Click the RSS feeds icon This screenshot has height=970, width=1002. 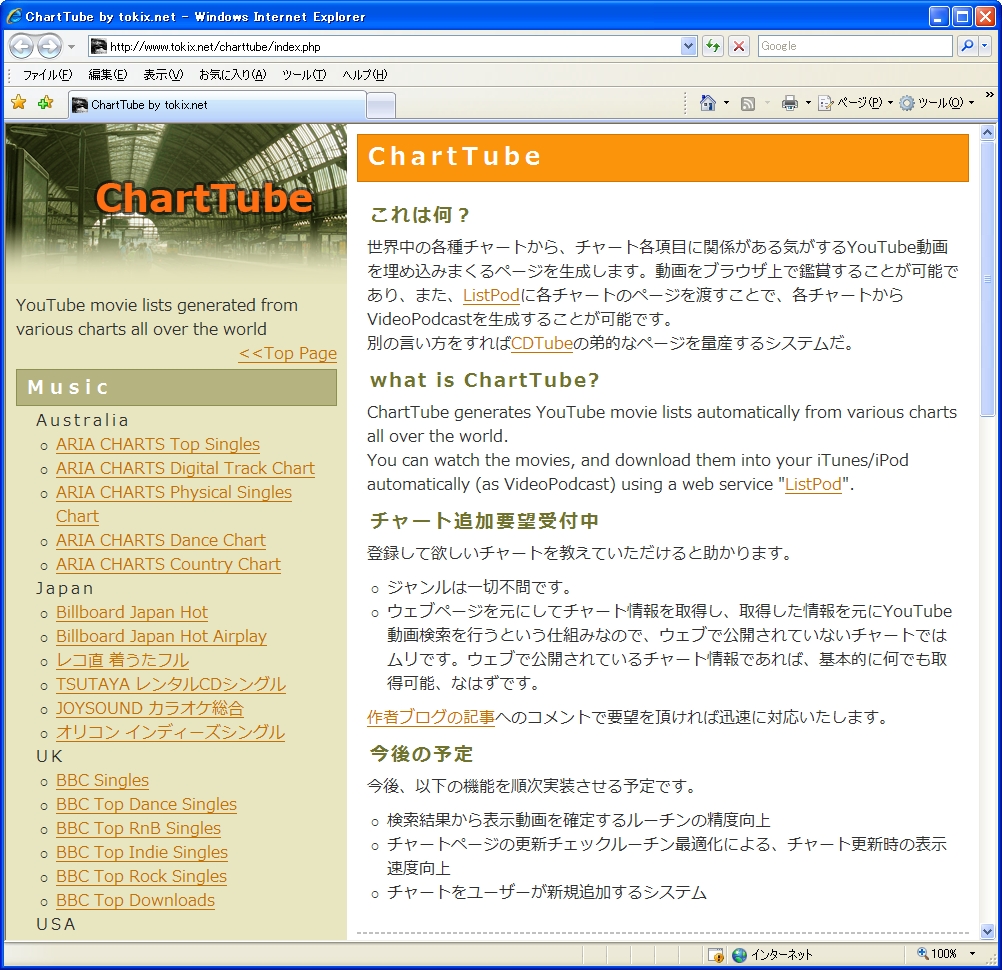pyautogui.click(x=748, y=103)
